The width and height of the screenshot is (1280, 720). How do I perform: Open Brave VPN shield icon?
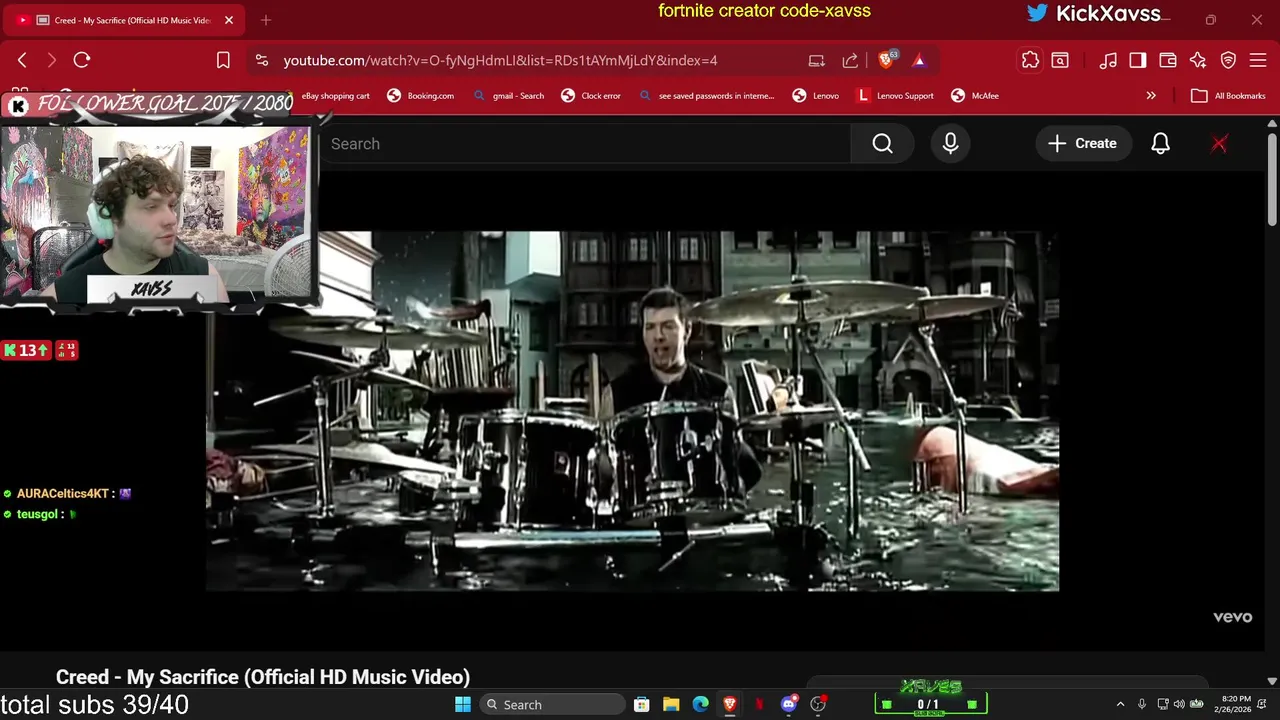point(1229,60)
